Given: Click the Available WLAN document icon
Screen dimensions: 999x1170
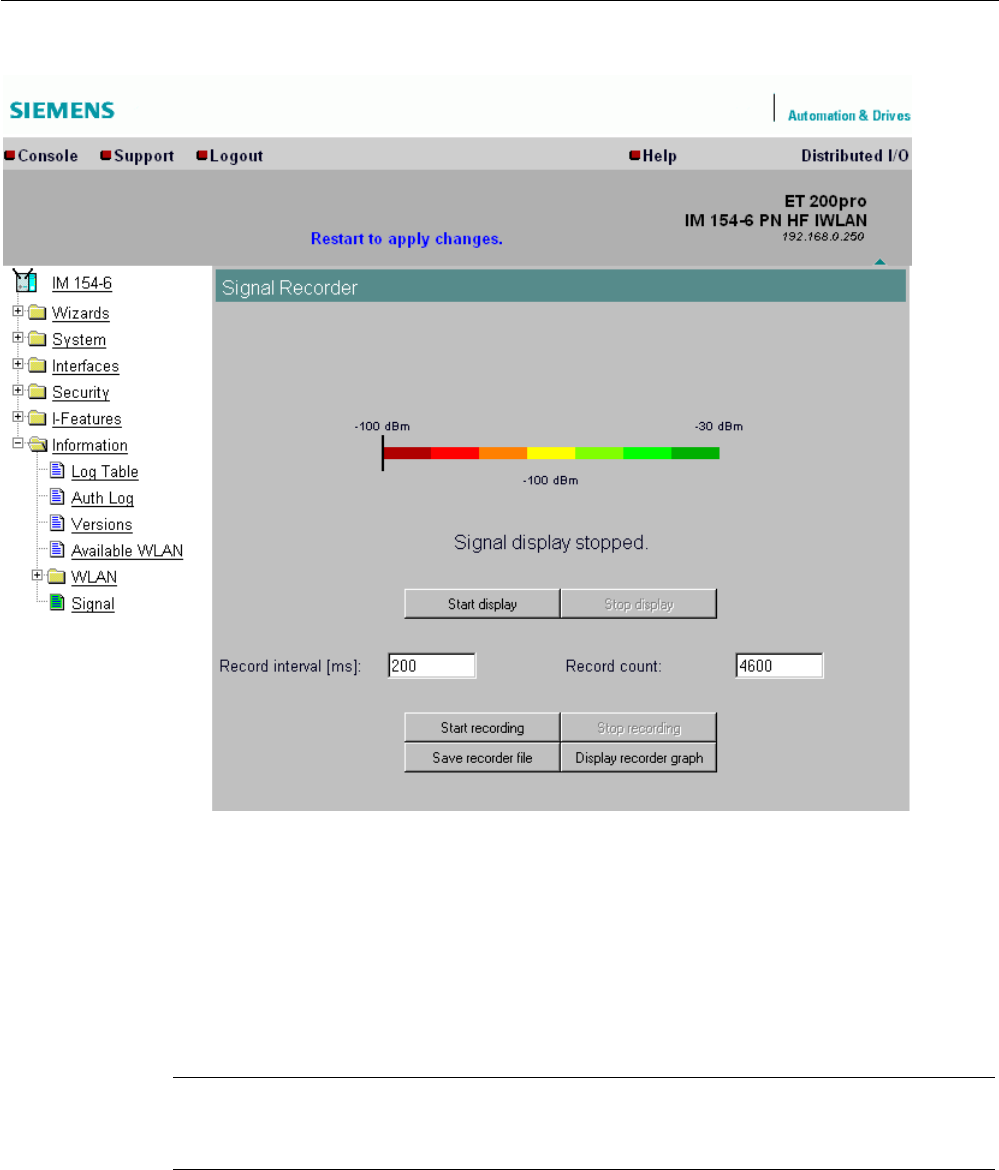Looking at the screenshot, I should pos(57,549).
